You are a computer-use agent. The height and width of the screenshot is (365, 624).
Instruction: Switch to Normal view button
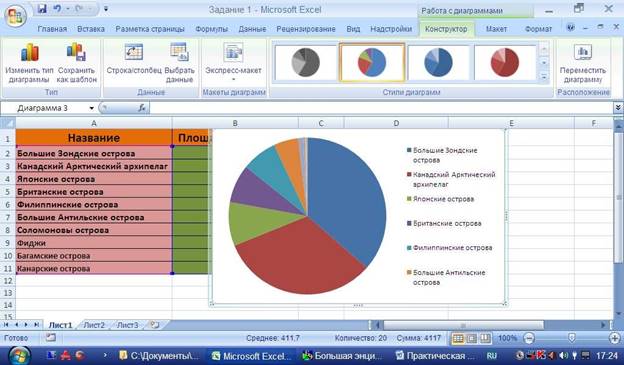[458, 338]
